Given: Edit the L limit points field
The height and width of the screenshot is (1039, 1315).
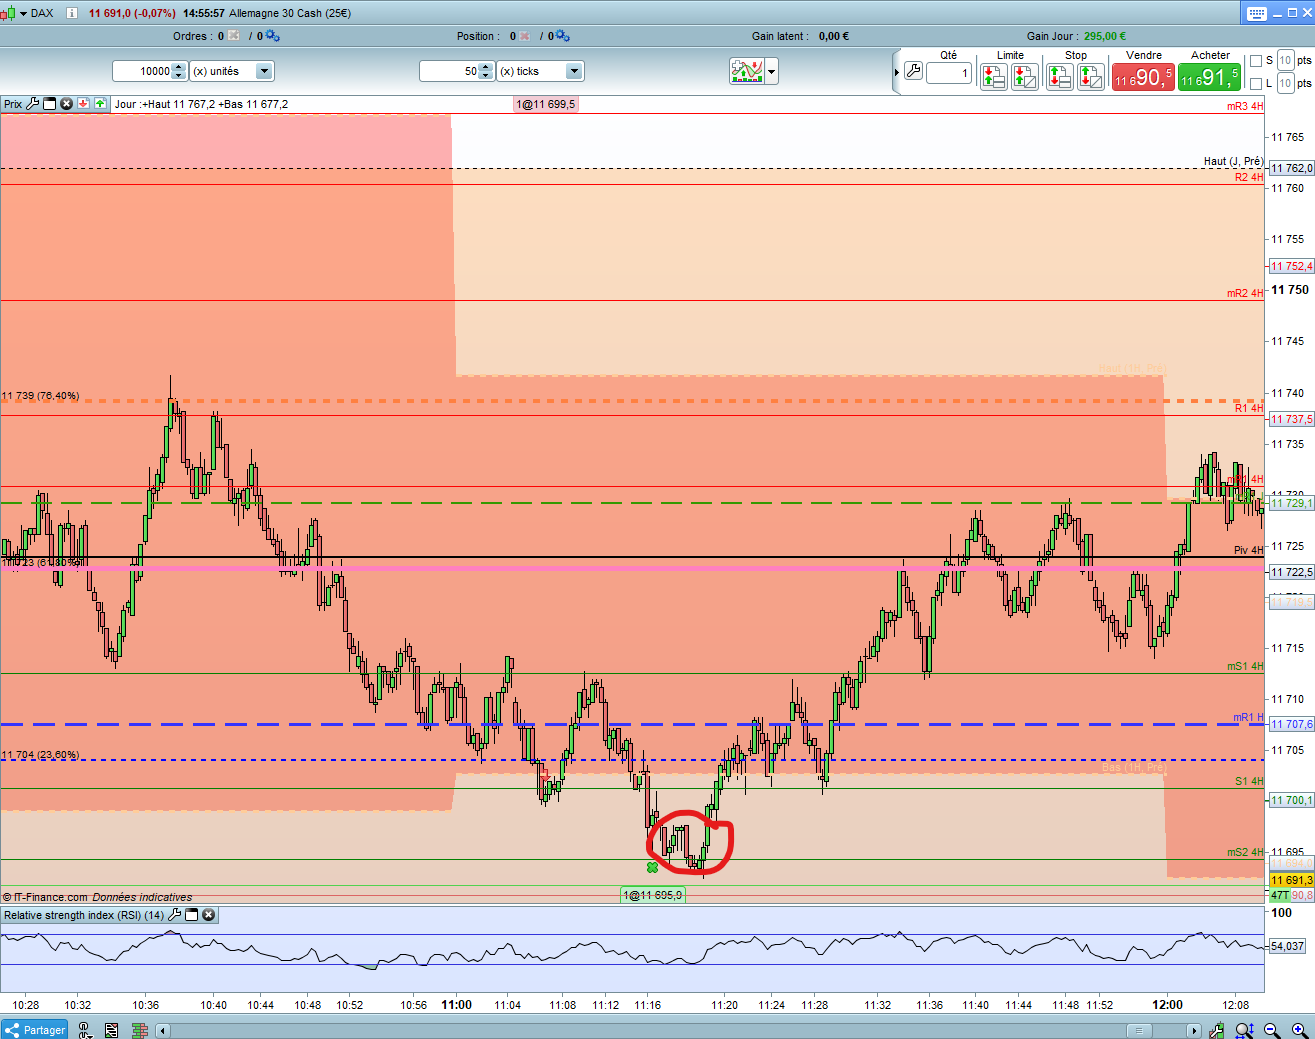Looking at the screenshot, I should click(x=1286, y=84).
